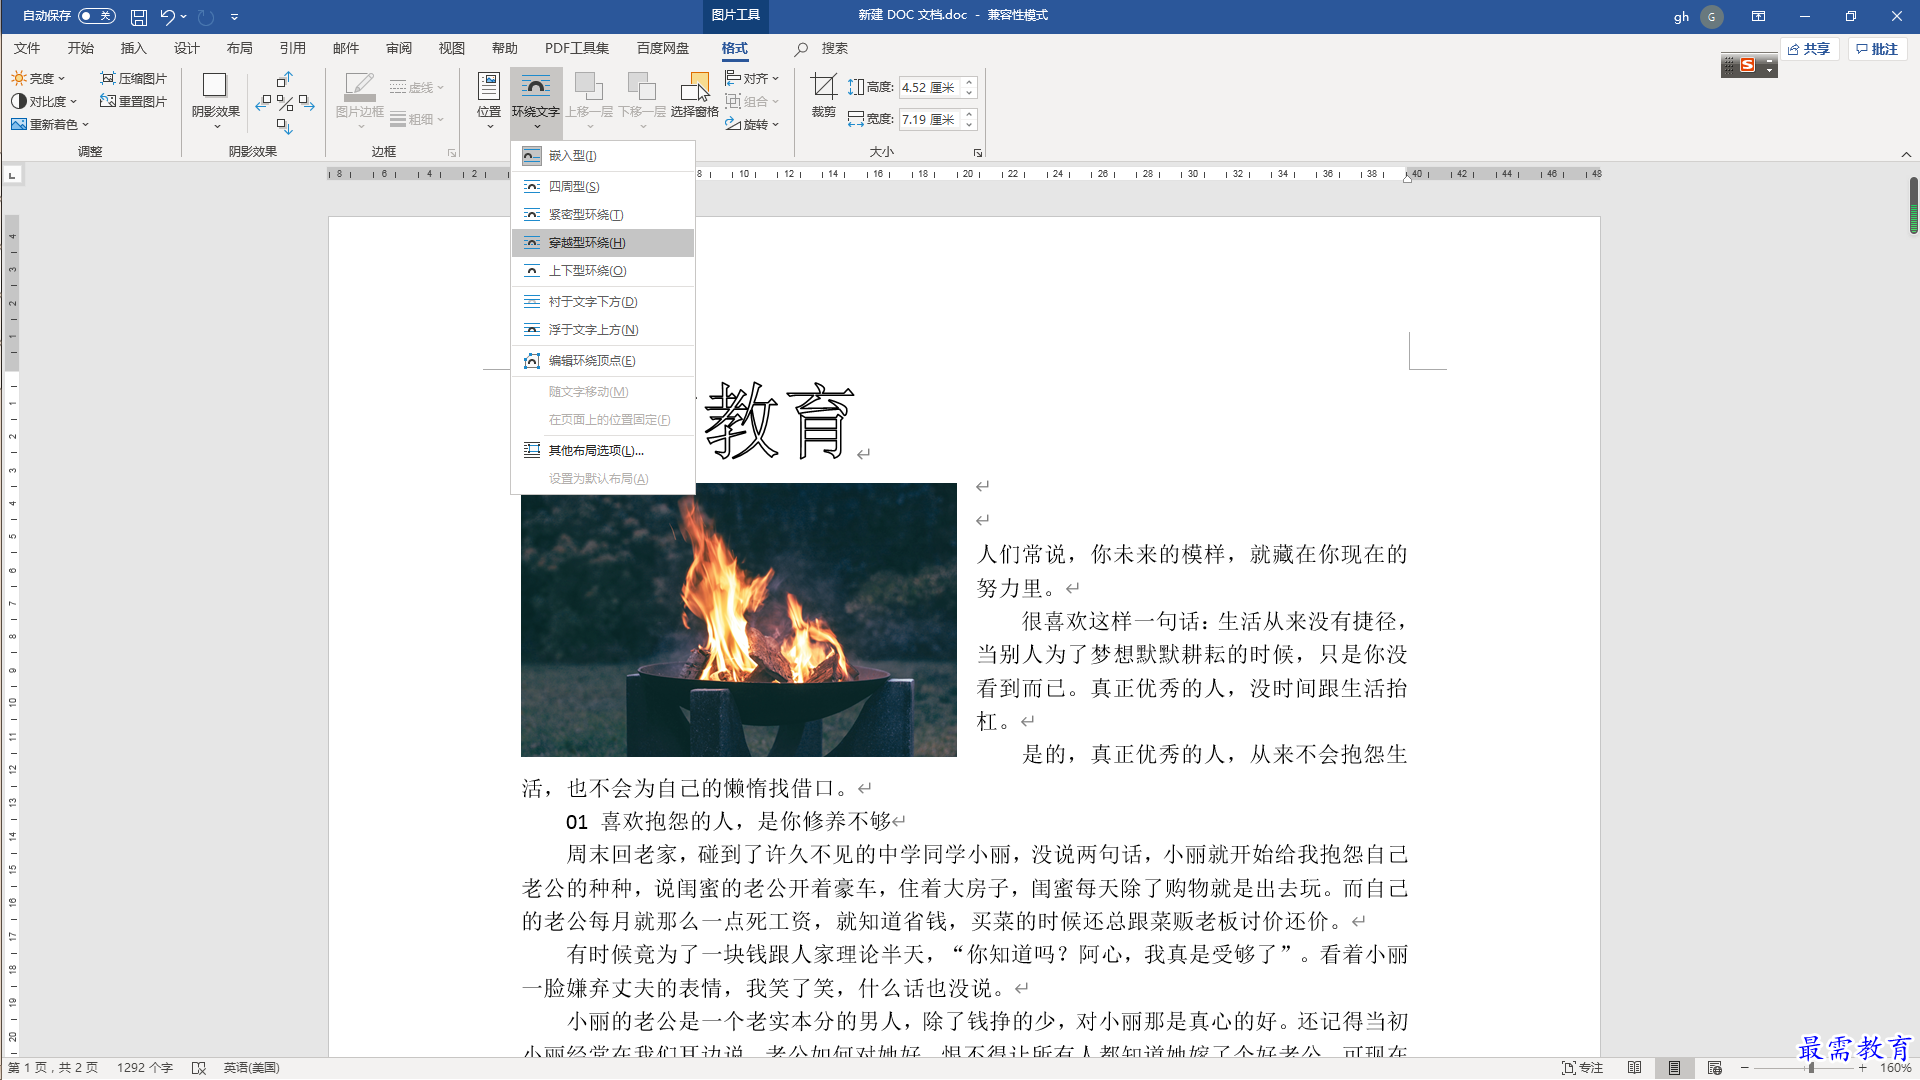Select 四周型 square wrap option
Viewport: 1920px width, 1080px height.
pyautogui.click(x=603, y=187)
